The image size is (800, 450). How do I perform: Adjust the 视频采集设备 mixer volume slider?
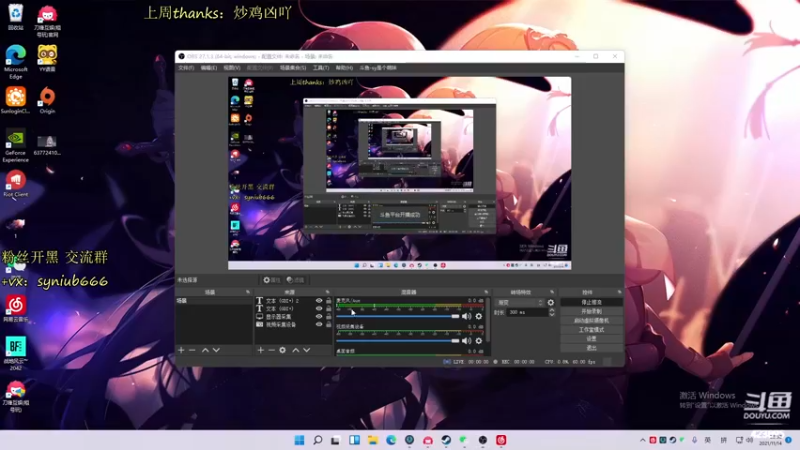(x=398, y=340)
